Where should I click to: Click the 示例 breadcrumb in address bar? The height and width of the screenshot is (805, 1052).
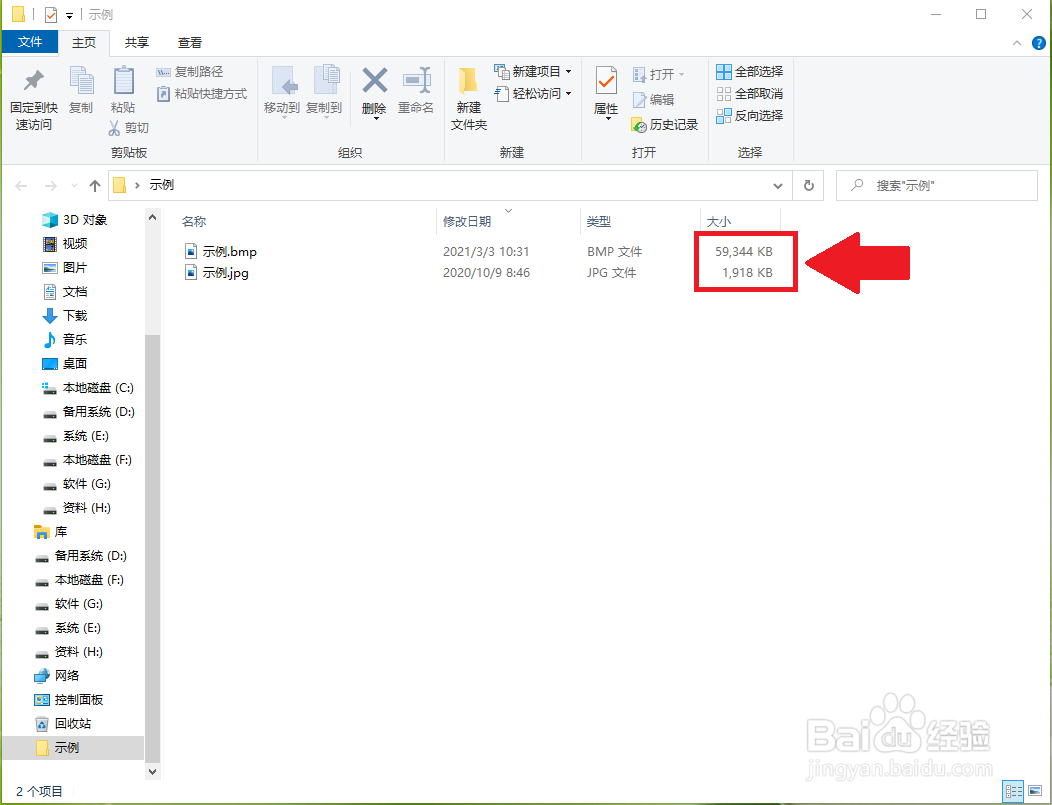162,185
